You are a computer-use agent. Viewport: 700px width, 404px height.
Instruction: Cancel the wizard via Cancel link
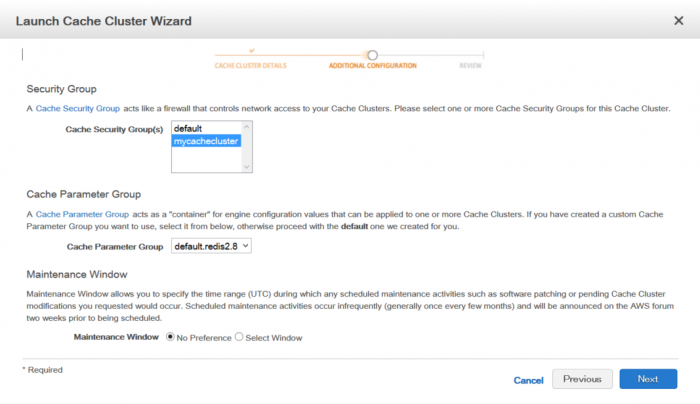[529, 380]
